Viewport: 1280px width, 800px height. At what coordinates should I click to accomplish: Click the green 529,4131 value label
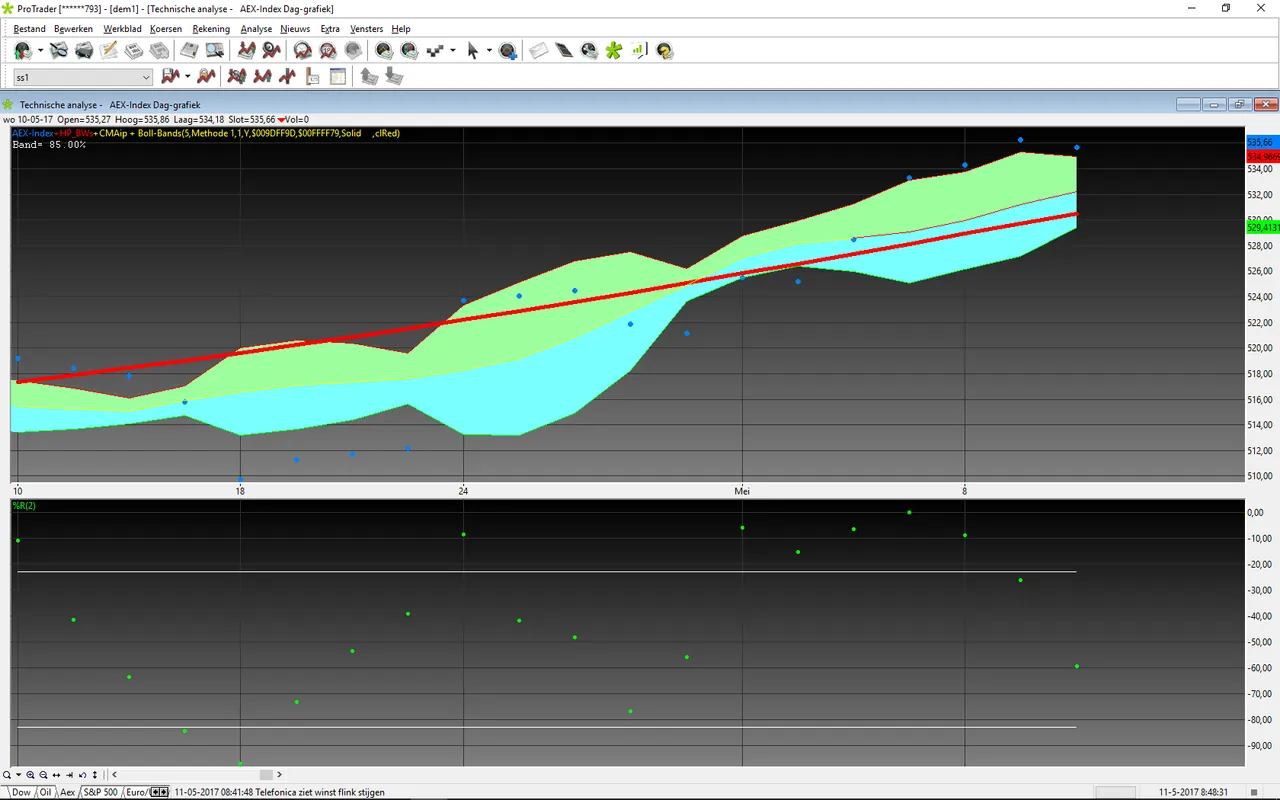coord(1263,228)
